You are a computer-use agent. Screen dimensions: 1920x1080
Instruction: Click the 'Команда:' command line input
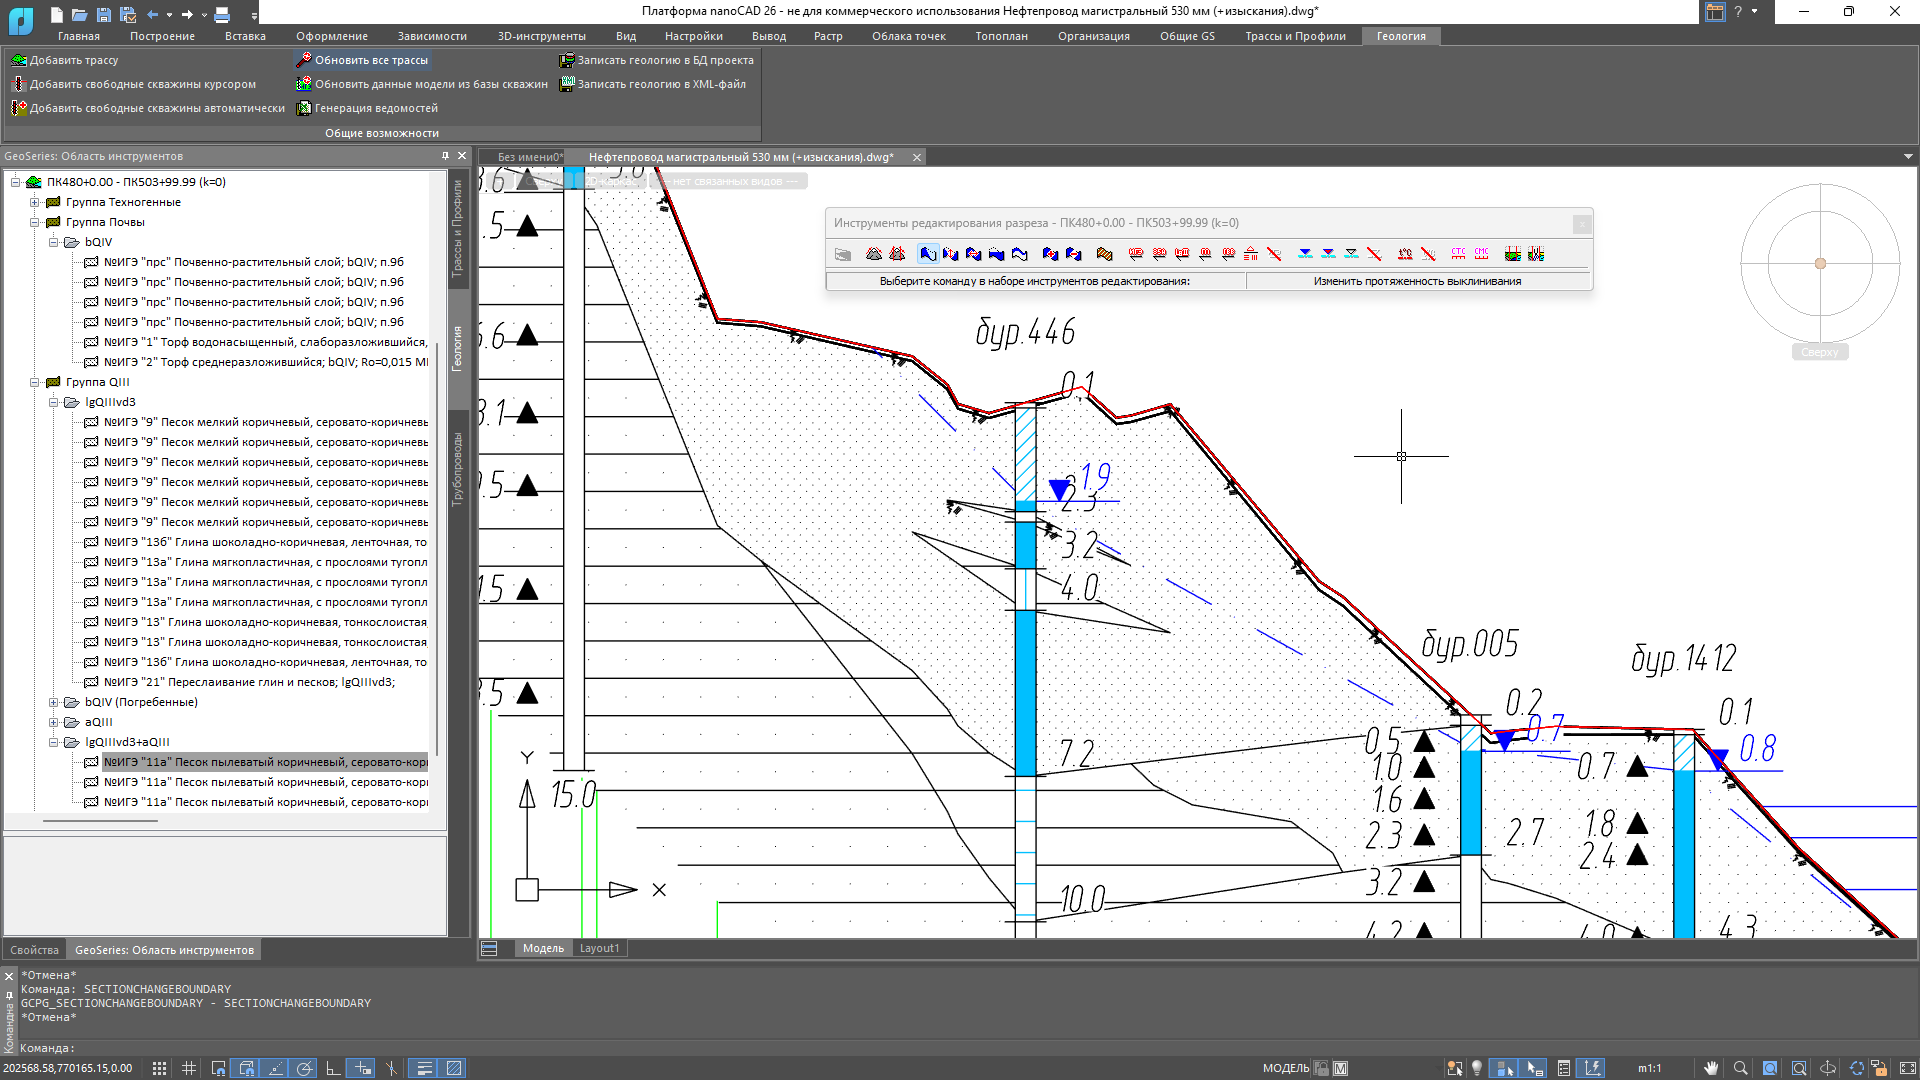960,1048
